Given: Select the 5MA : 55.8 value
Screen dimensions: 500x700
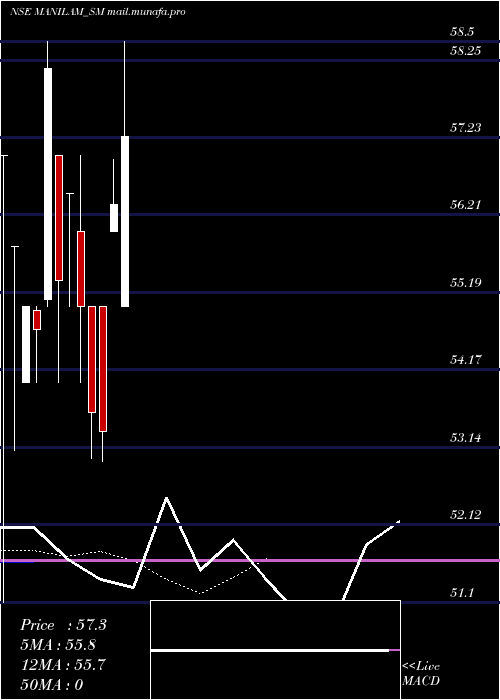Looking at the screenshot, I should (58, 645).
